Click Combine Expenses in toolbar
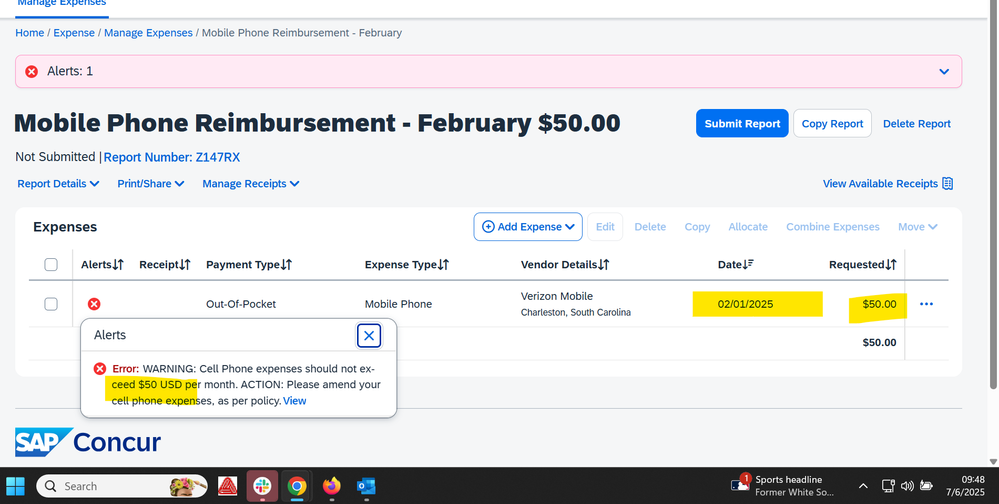The width and height of the screenshot is (999, 504). coord(833,227)
